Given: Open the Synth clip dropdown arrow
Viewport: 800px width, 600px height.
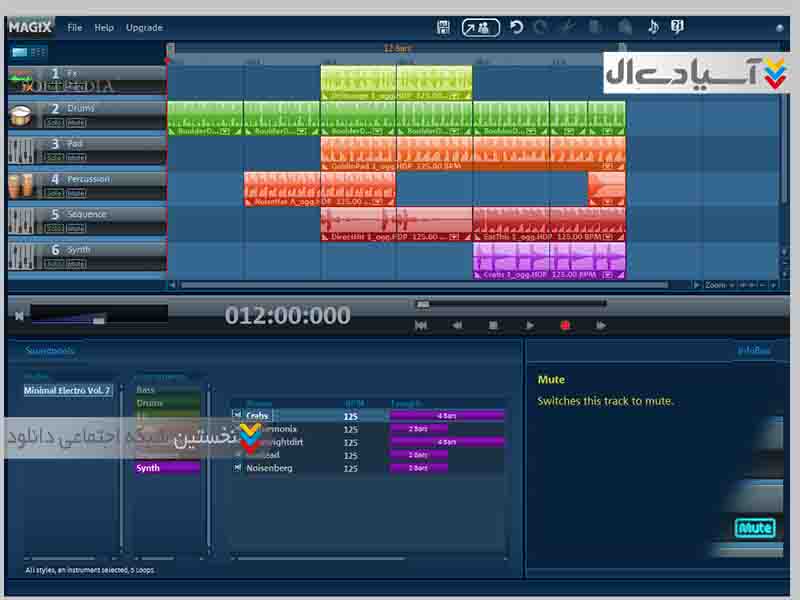Looking at the screenshot, I should [x=607, y=274].
